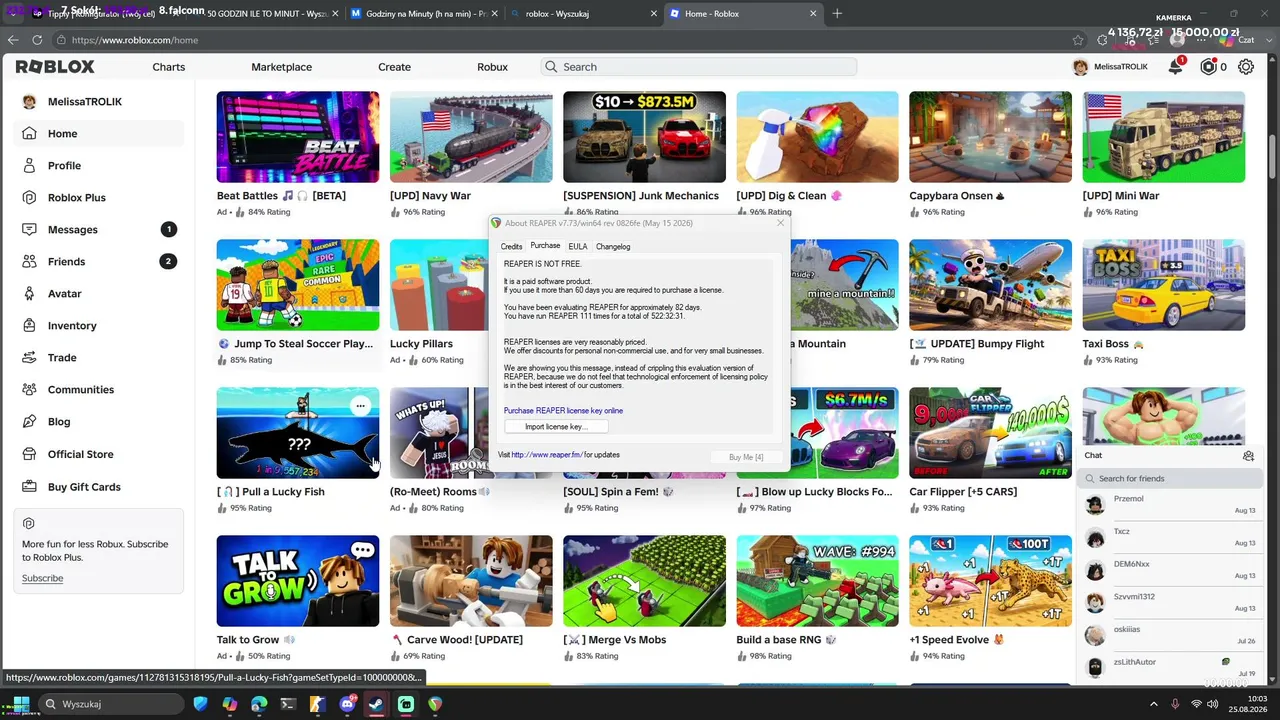The width and height of the screenshot is (1280, 720).
Task: Click Trade icon in the sidebar
Action: click(29, 358)
